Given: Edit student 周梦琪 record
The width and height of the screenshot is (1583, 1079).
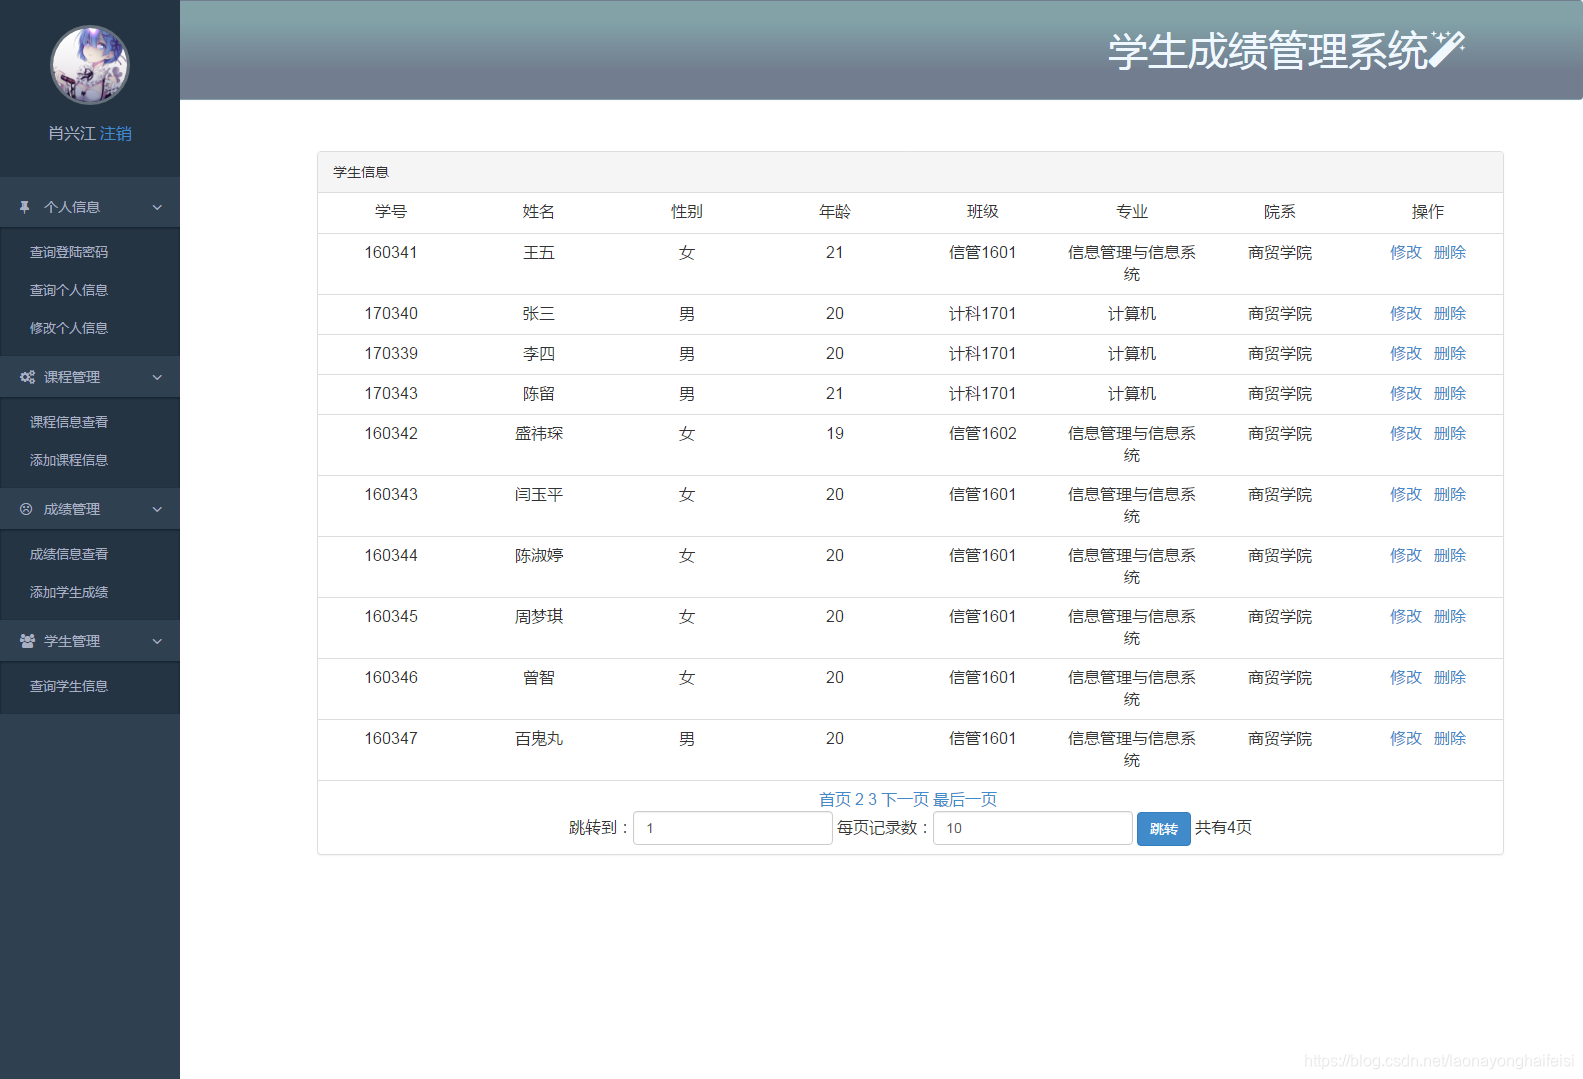Looking at the screenshot, I should tap(1406, 616).
